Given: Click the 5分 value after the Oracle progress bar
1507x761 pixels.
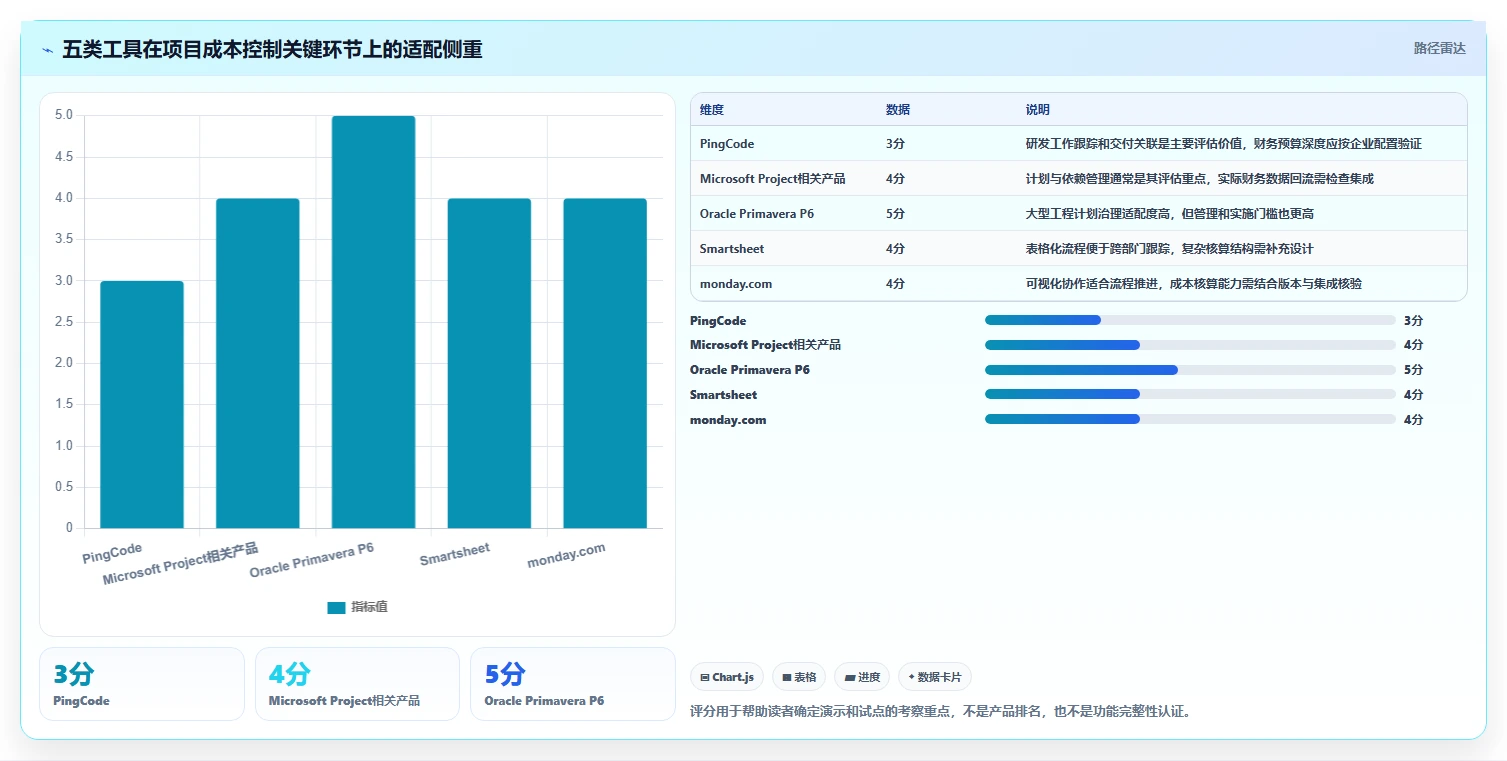Looking at the screenshot, I should pos(1413,370).
